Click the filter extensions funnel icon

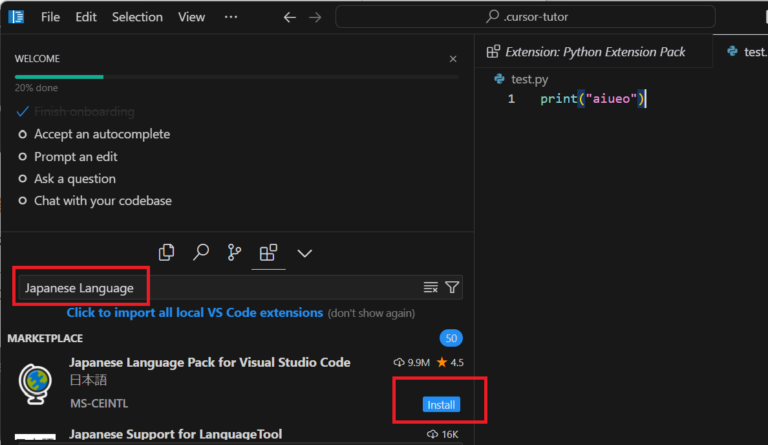coord(452,288)
